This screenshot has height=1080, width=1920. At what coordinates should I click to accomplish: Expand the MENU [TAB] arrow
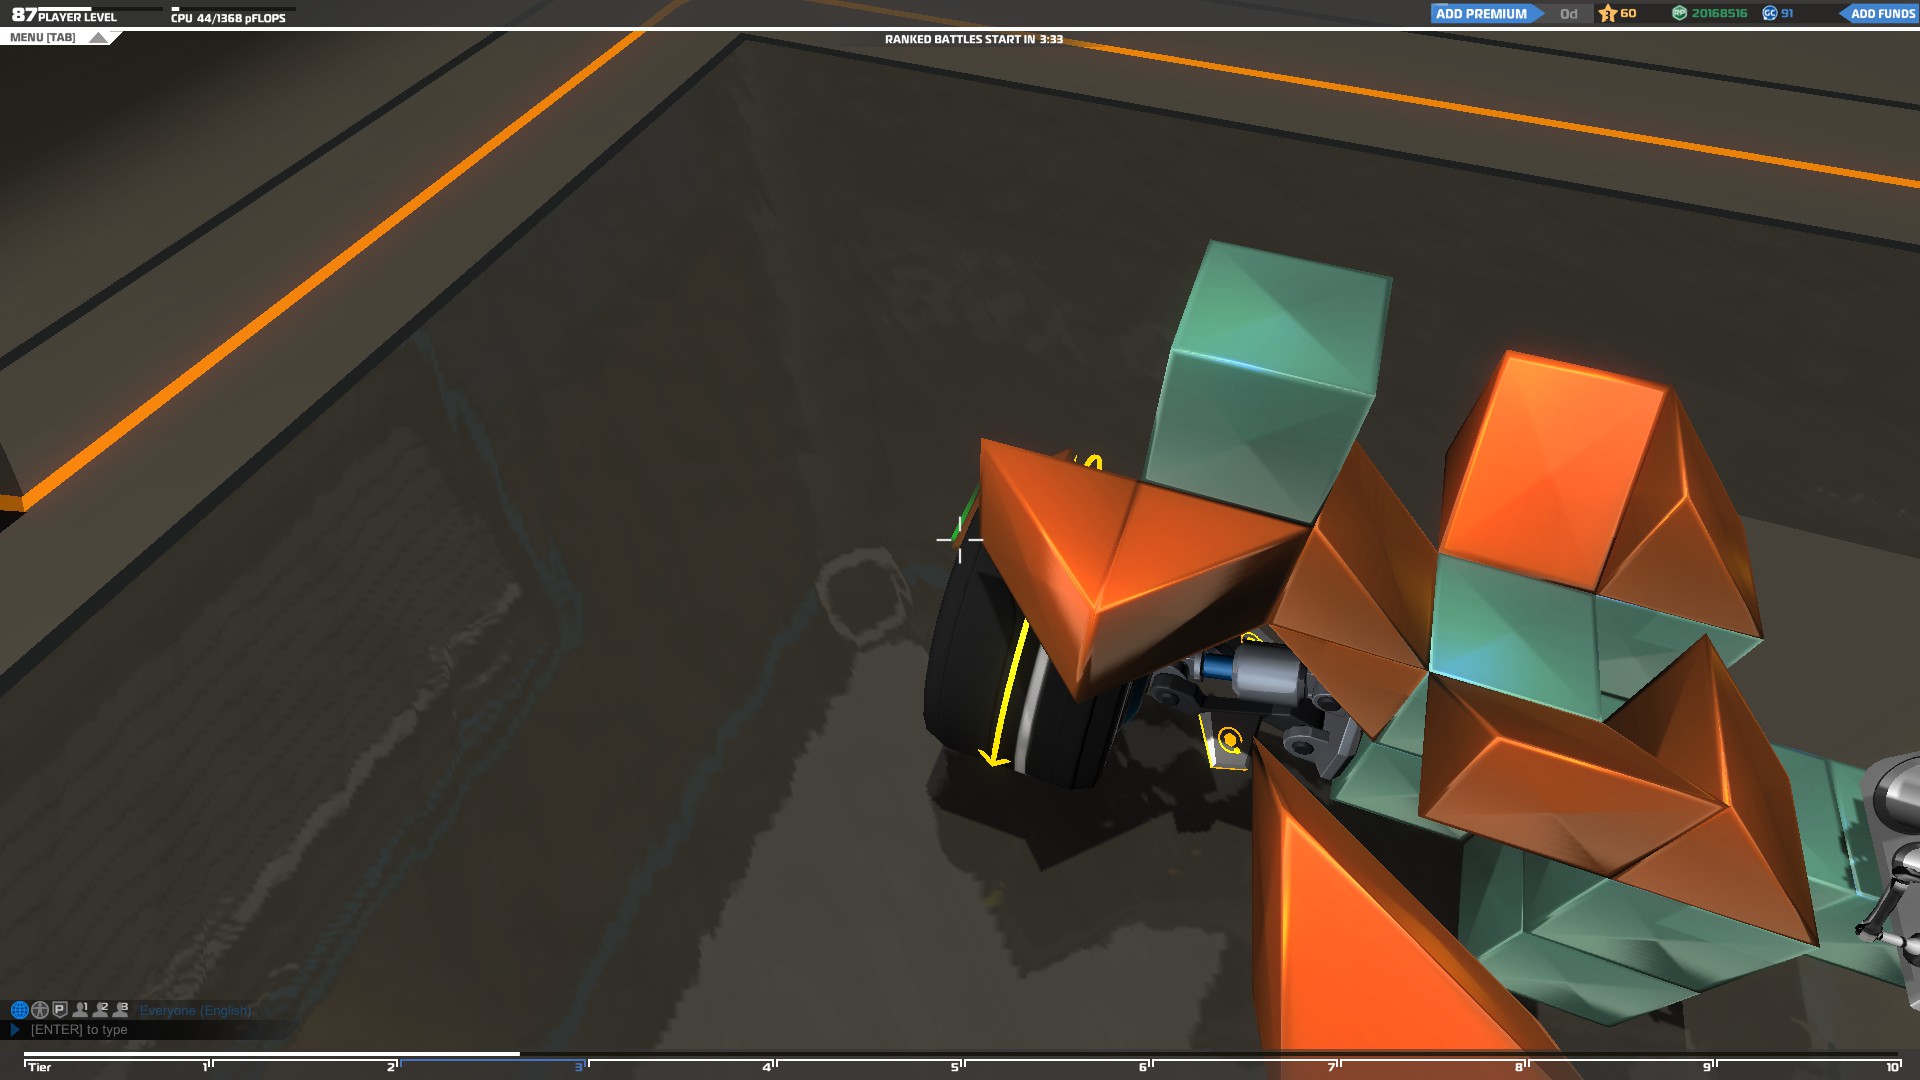98,38
